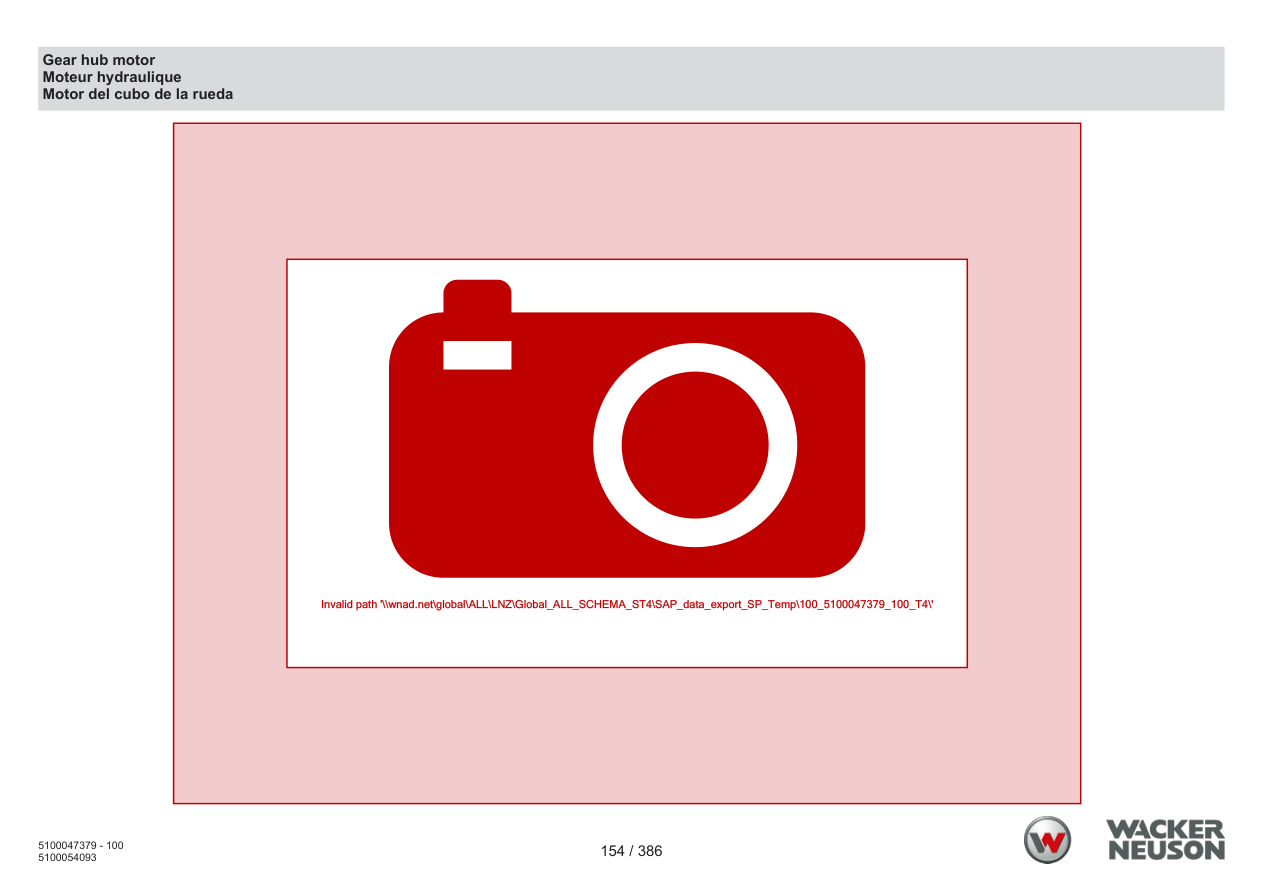1263x893 pixels.
Task: Click the inner red lens circle
Action: tap(695, 445)
